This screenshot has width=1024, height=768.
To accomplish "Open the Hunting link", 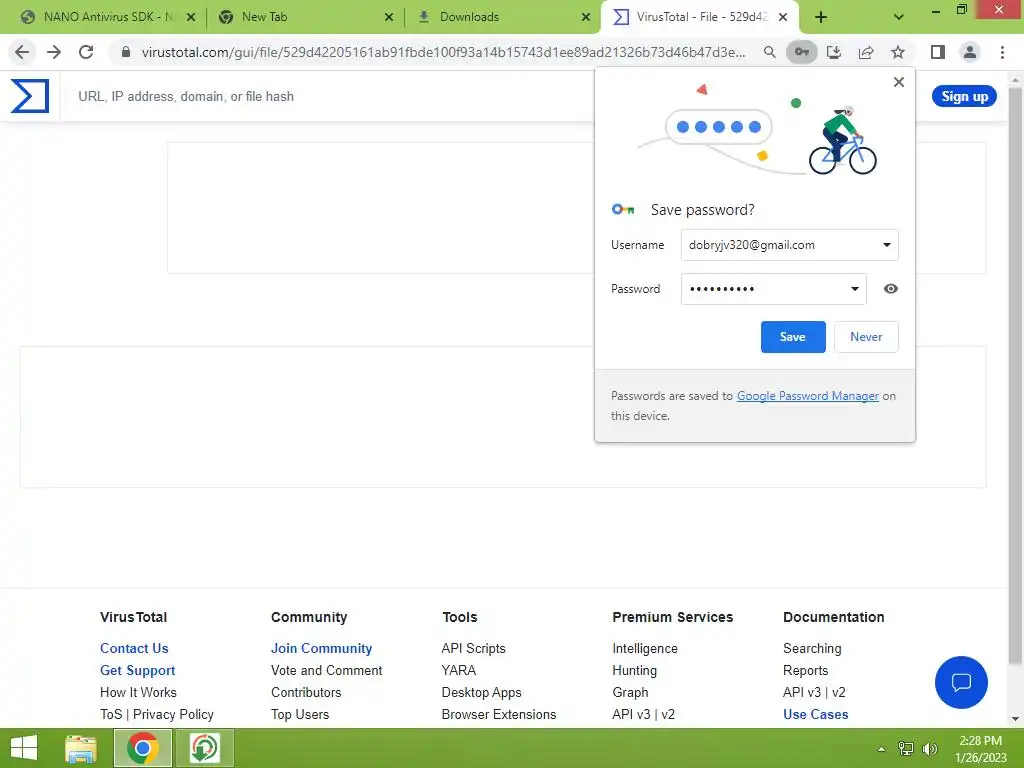I will (x=634, y=671).
